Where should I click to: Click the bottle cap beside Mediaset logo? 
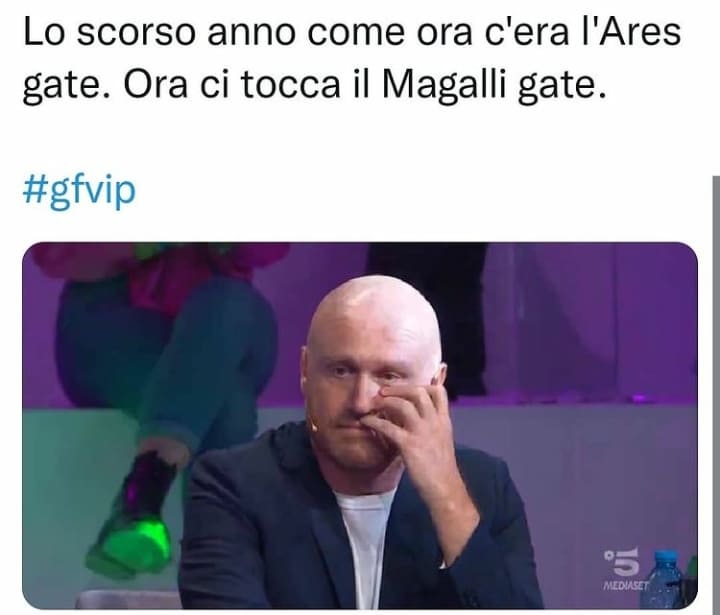[663, 554]
